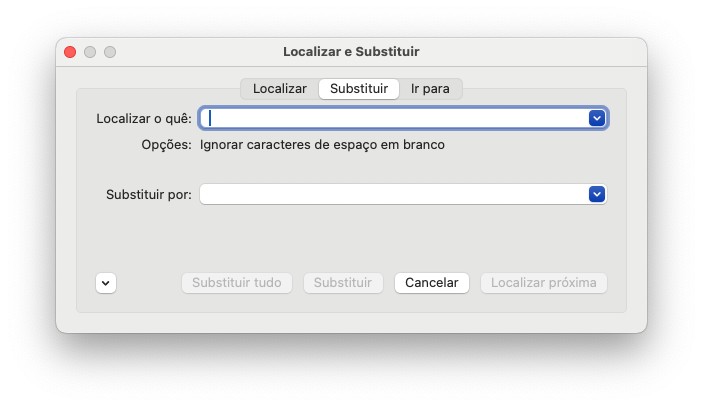Click the Cancelar button
Screen dimensions: 703x407
[432, 283]
